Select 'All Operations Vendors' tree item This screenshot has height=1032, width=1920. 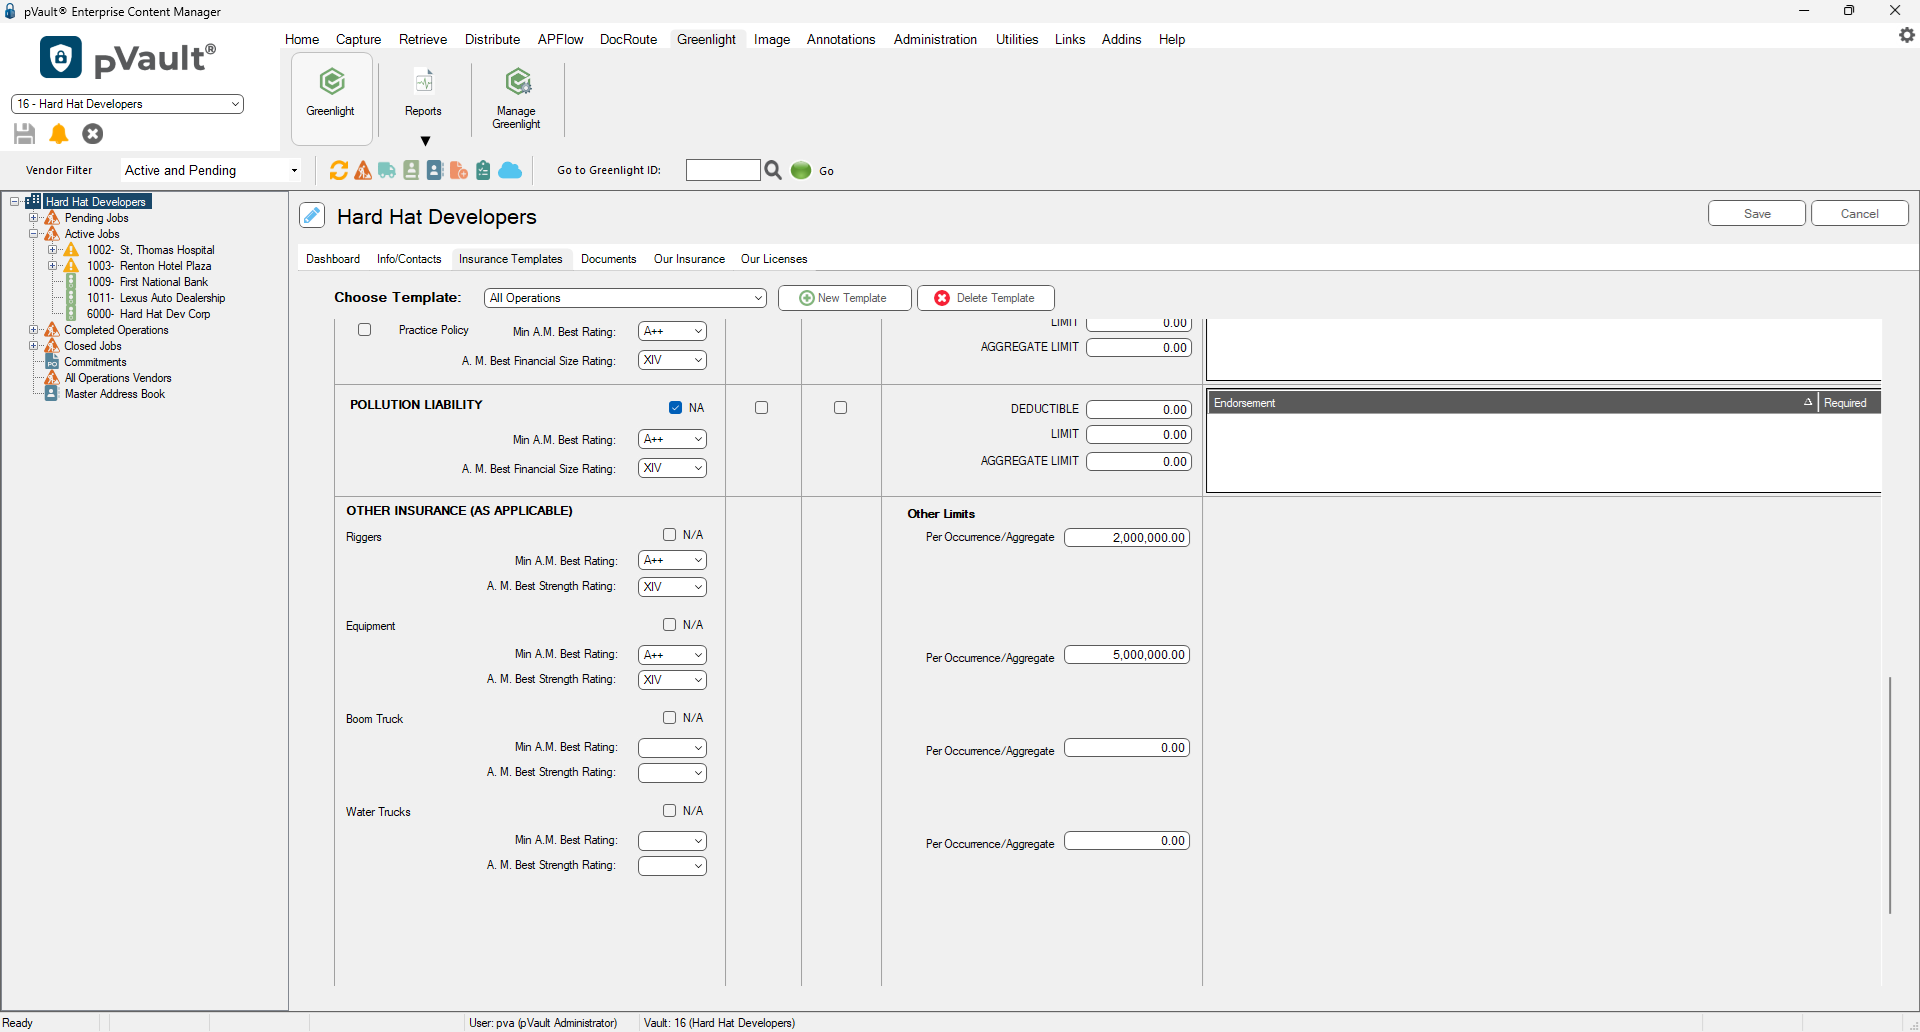[118, 378]
